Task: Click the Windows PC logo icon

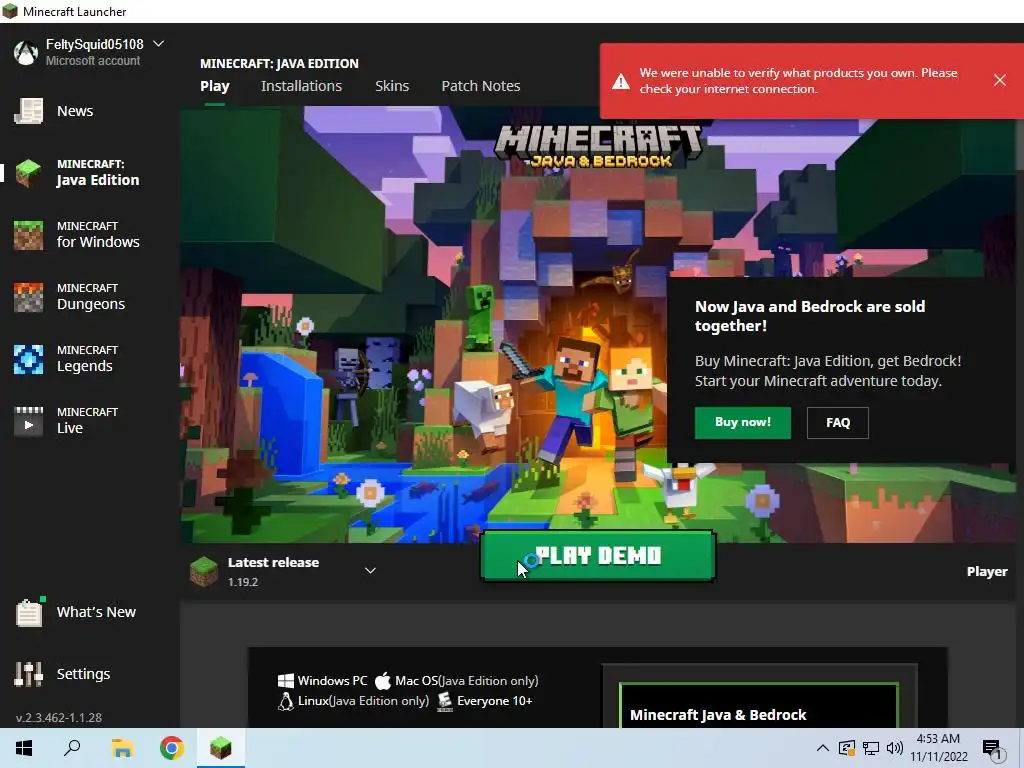Action: pos(285,681)
